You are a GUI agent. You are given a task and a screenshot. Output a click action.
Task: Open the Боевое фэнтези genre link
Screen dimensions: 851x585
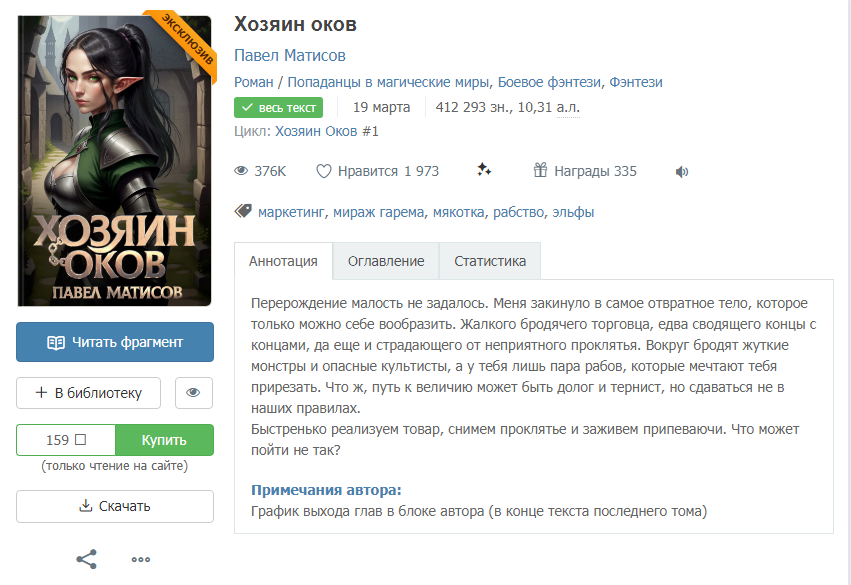549,82
